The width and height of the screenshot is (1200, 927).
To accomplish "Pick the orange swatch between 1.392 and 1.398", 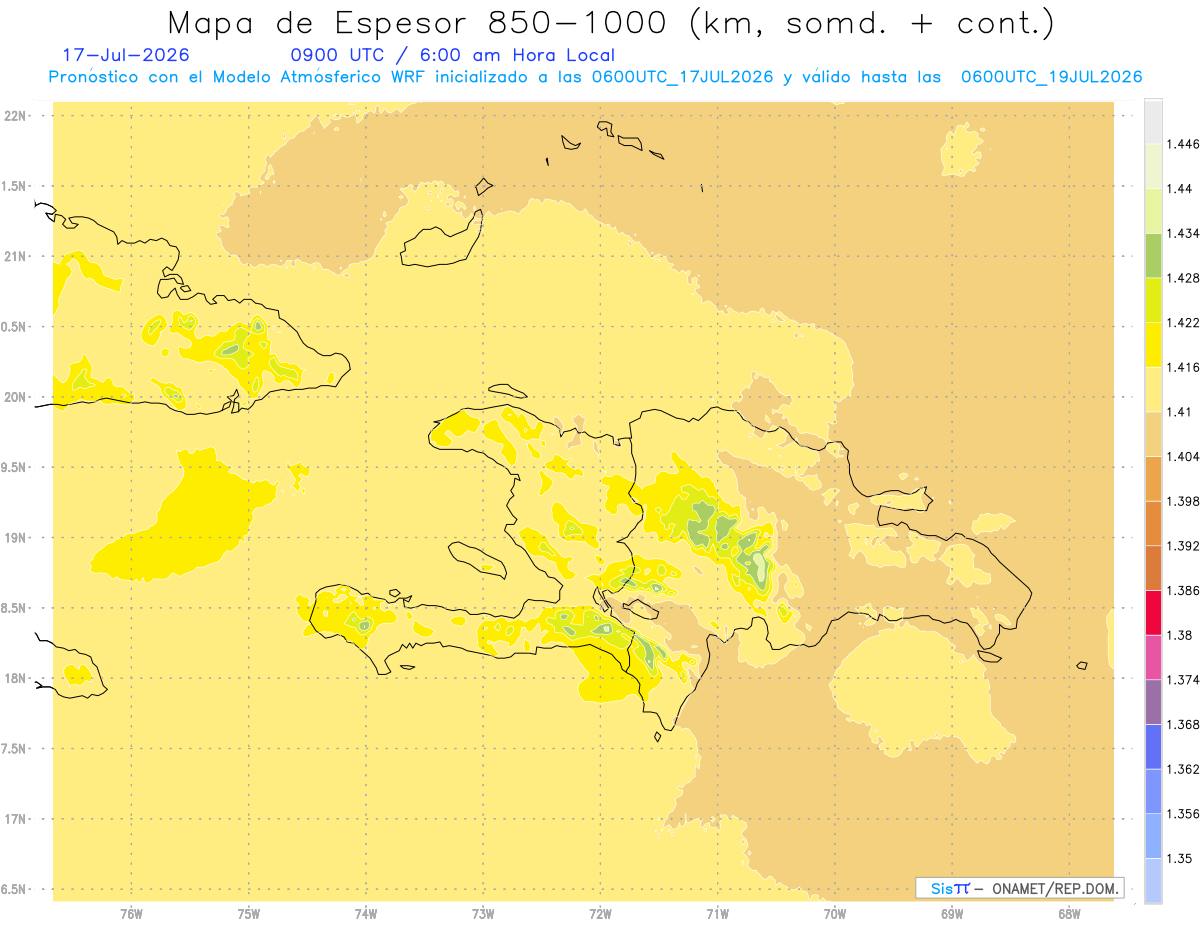I will [1153, 523].
